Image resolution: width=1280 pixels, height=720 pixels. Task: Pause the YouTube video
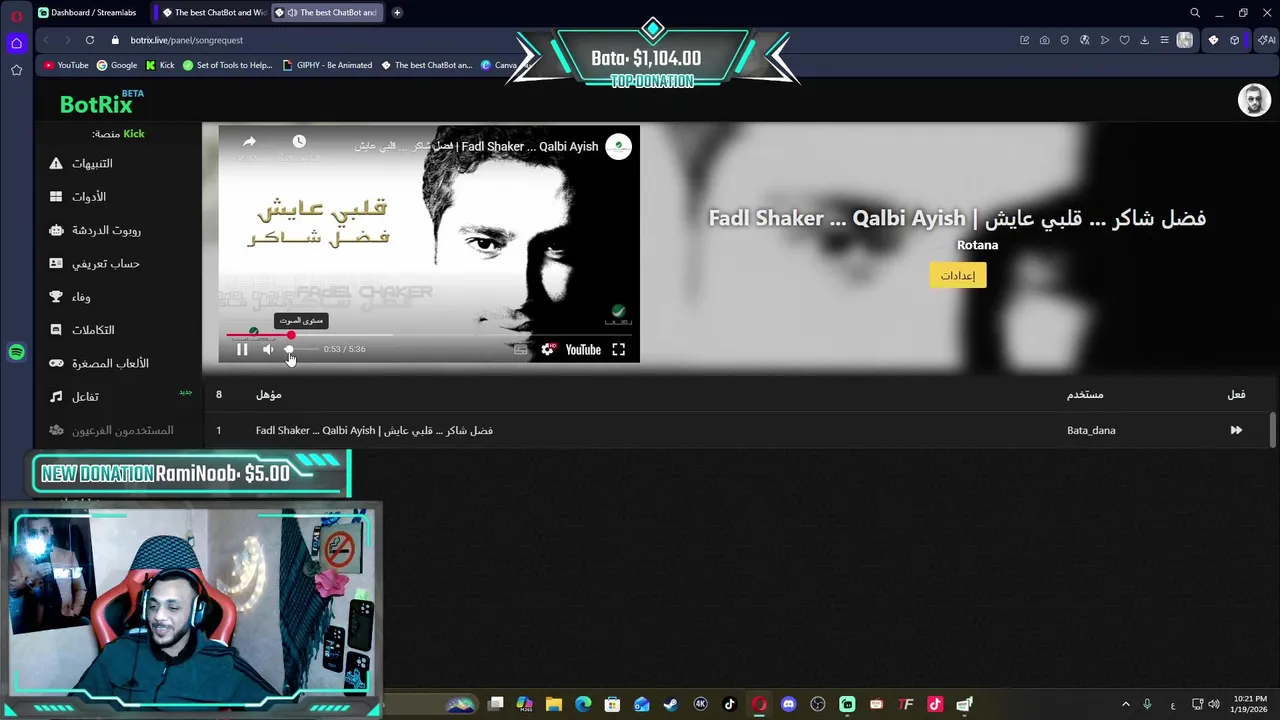click(x=242, y=349)
